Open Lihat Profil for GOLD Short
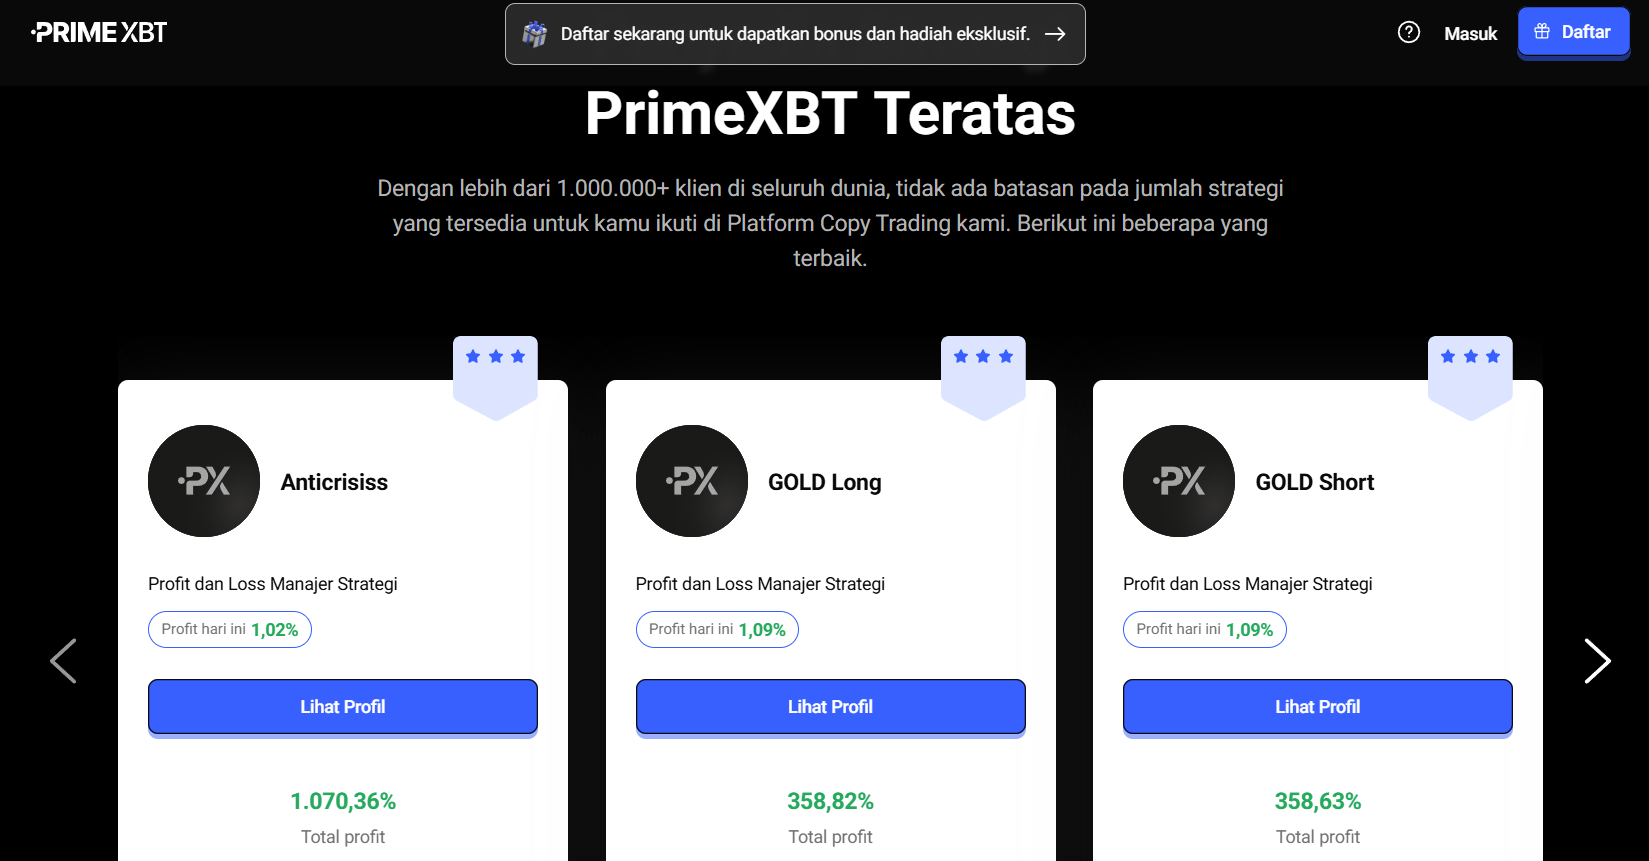The width and height of the screenshot is (1649, 861). click(x=1317, y=707)
